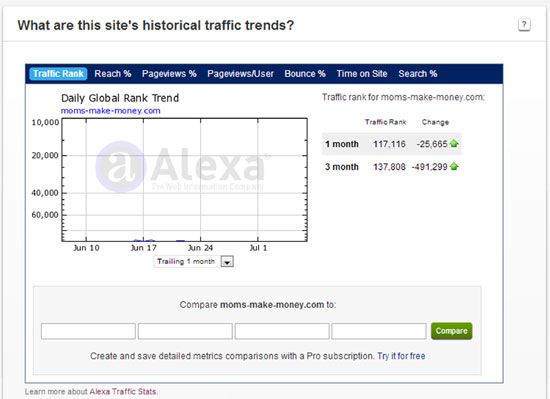550x399 pixels.
Task: Open the Alexa Traffic Stats link
Action: (123, 392)
